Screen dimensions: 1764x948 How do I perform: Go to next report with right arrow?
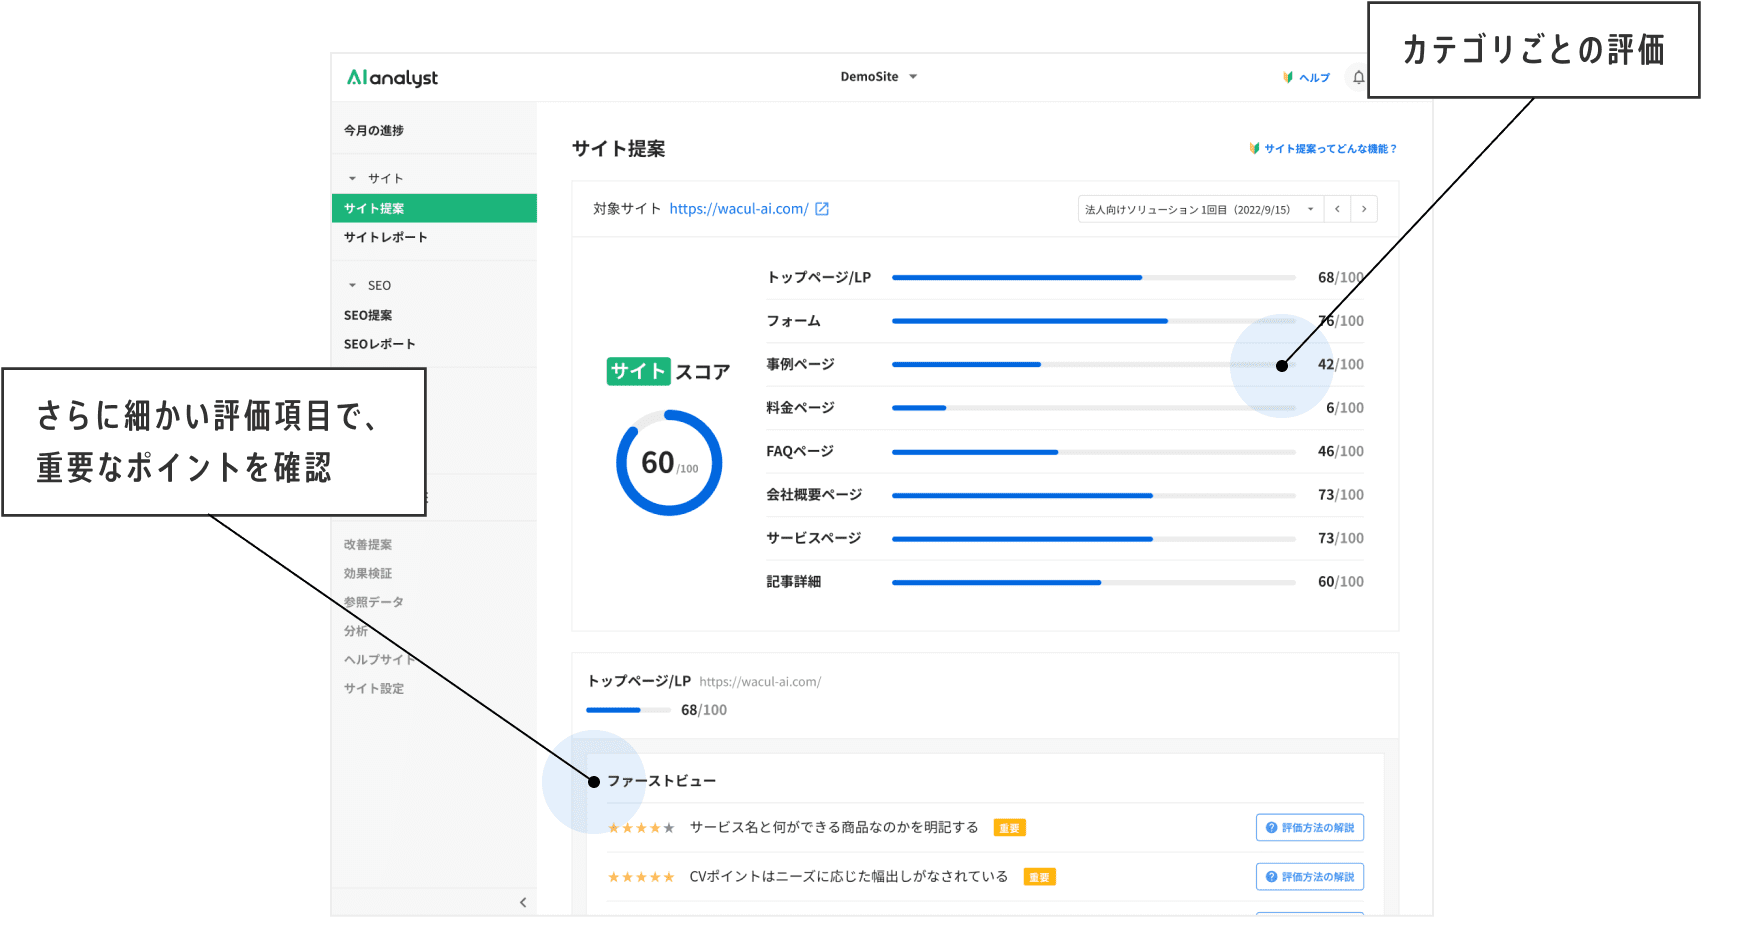pyautogui.click(x=1364, y=210)
